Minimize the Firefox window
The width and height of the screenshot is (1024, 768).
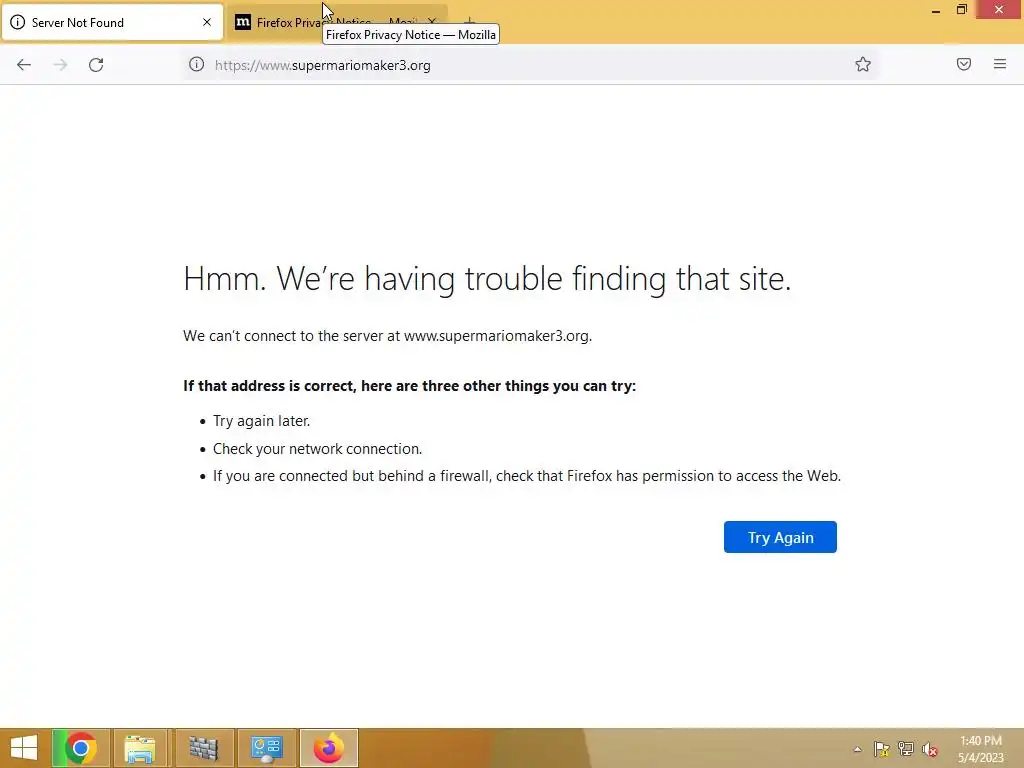point(936,10)
